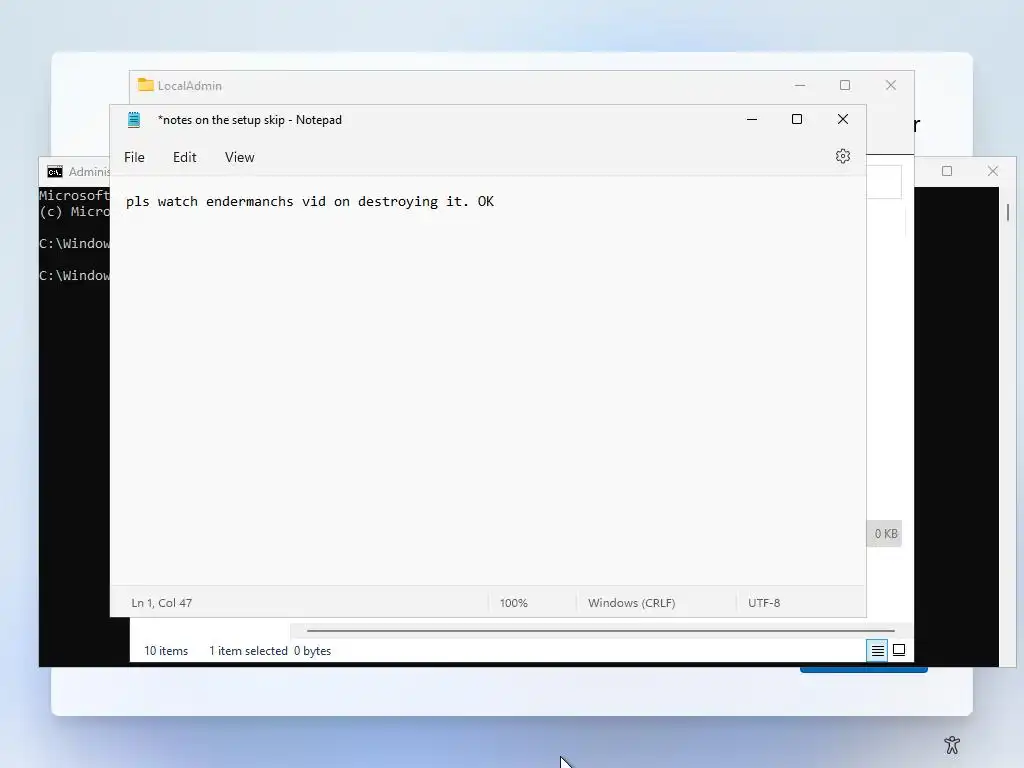Minimize the Notepad window
Screen dimensions: 1024x768
click(752, 120)
